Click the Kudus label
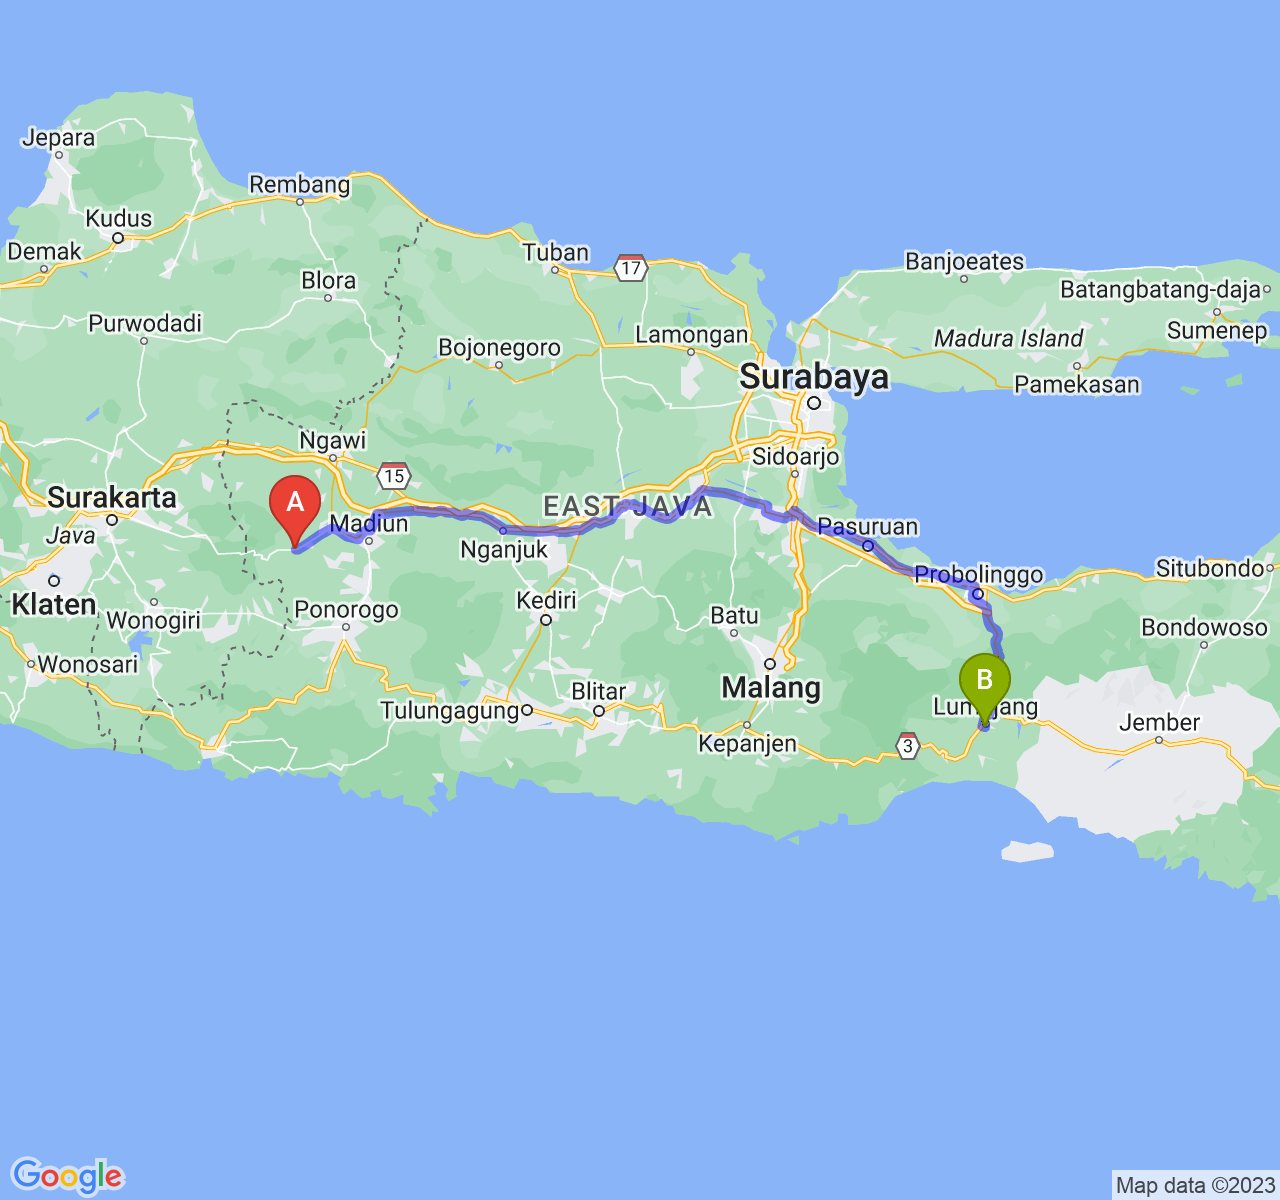This screenshot has width=1280, height=1200. [x=118, y=218]
